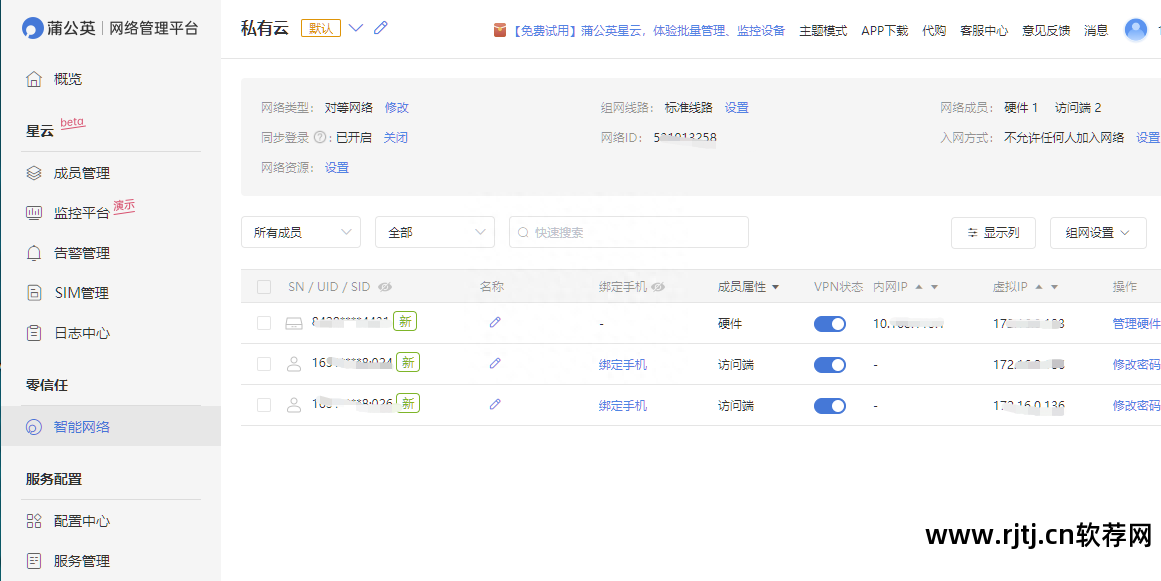Image resolution: width=1161 pixels, height=581 pixels.
Task: Click the 修改 link next to 对等网络
Action: tap(397, 108)
